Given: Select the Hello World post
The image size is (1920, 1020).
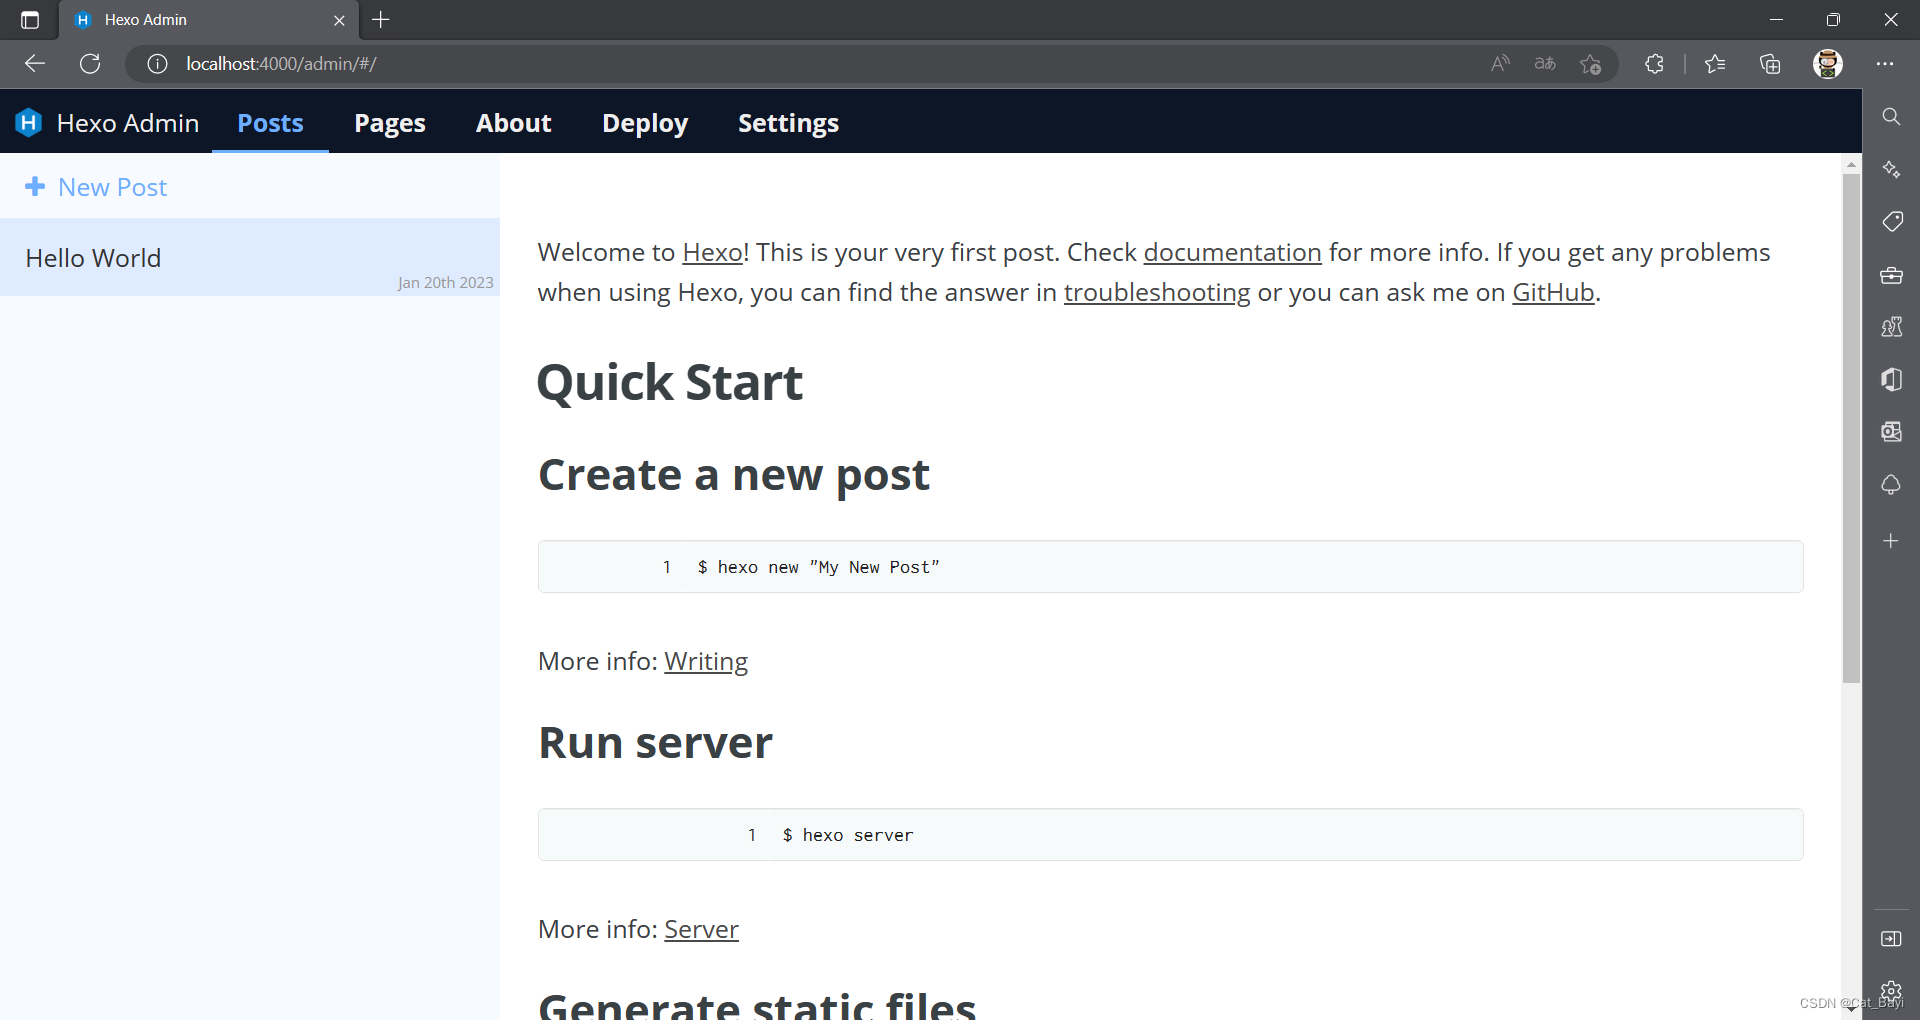Looking at the screenshot, I should click(250, 257).
